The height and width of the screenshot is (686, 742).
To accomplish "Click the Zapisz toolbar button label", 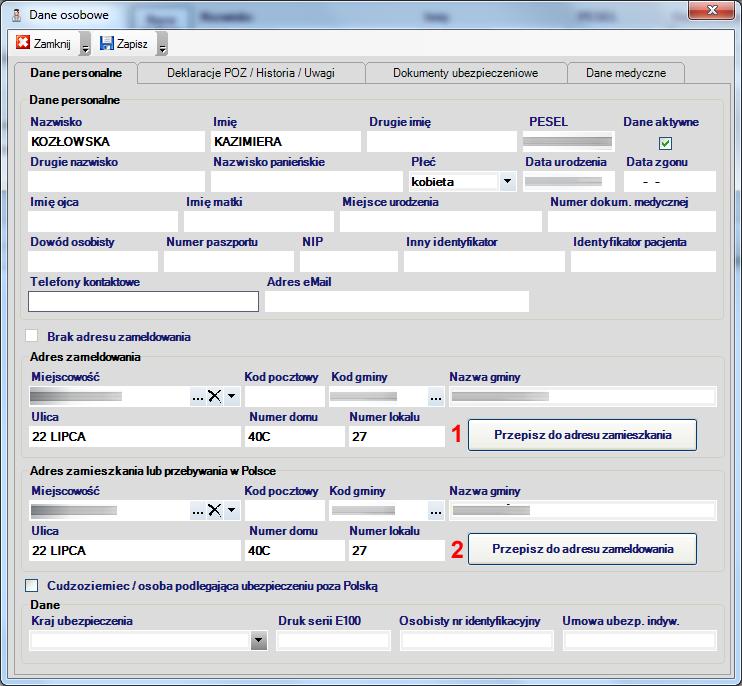I will coord(132,44).
